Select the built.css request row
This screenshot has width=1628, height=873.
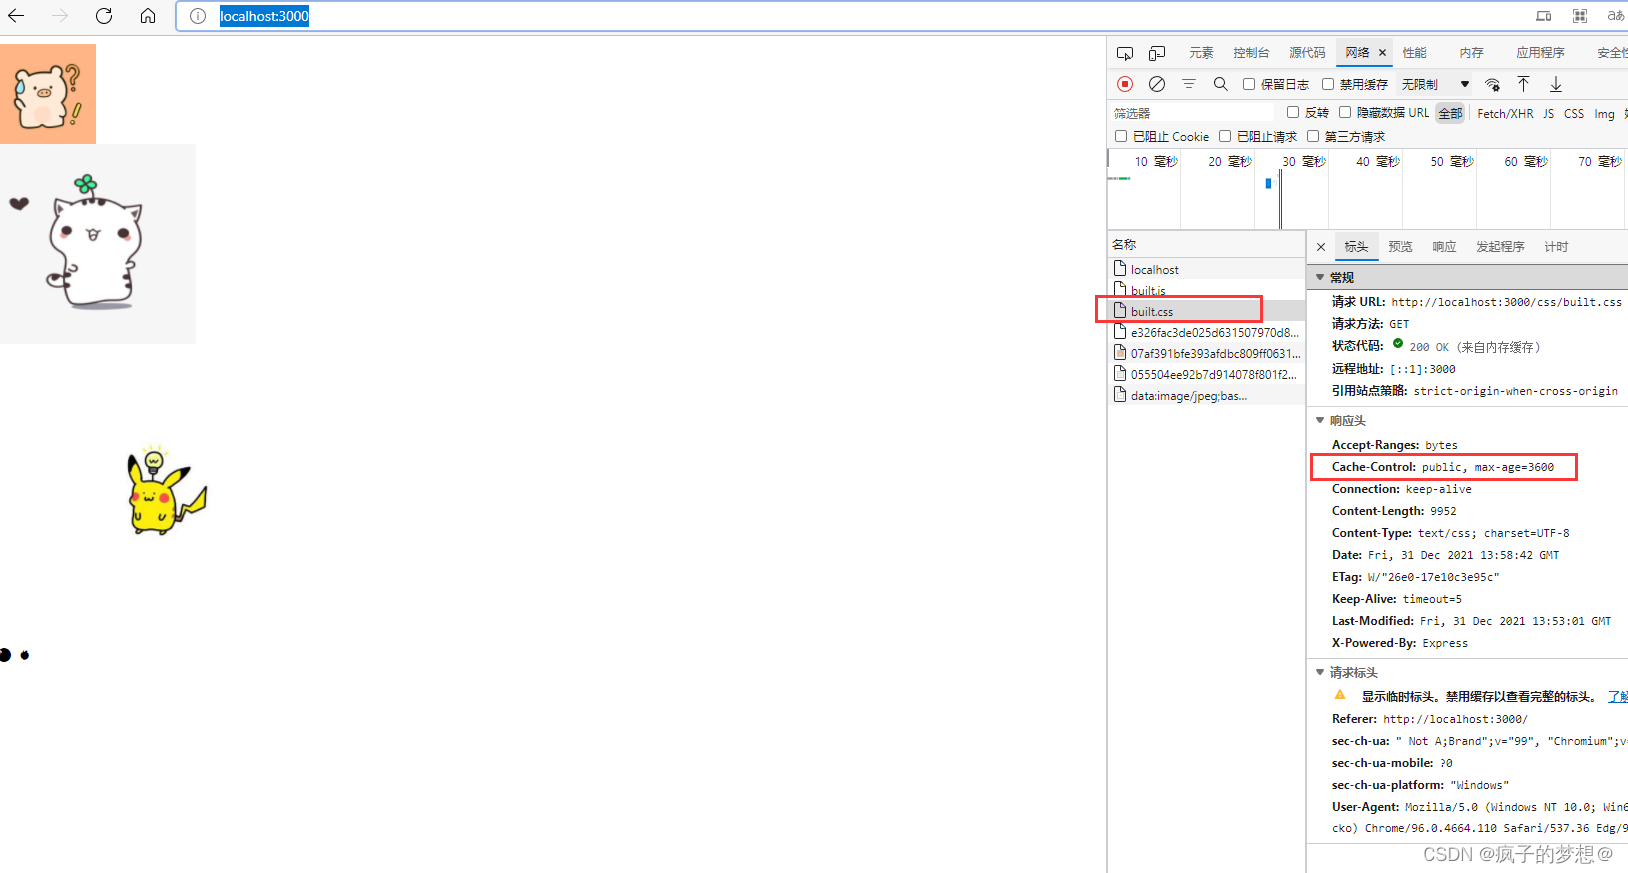(1206, 311)
